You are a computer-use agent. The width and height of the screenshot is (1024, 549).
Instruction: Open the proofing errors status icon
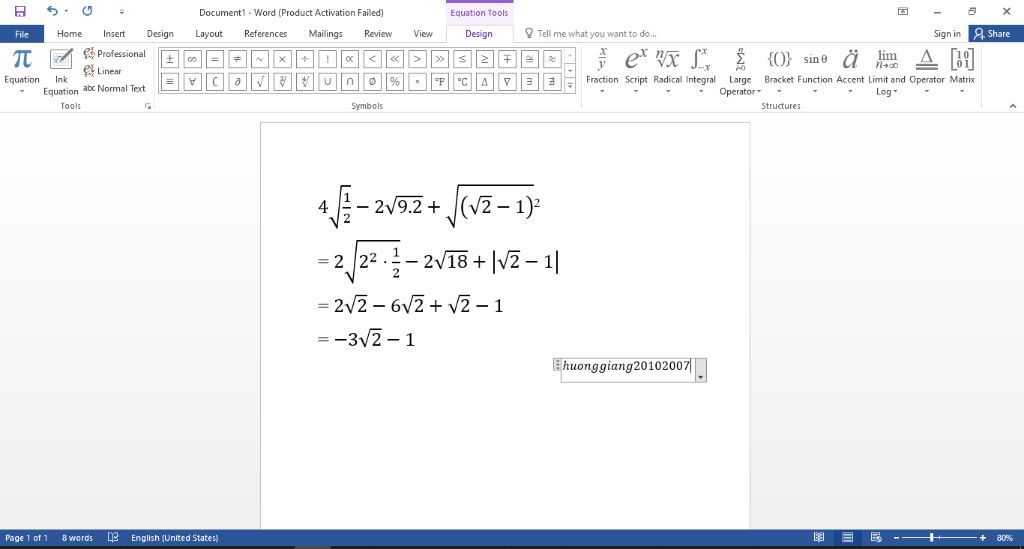tap(113, 537)
